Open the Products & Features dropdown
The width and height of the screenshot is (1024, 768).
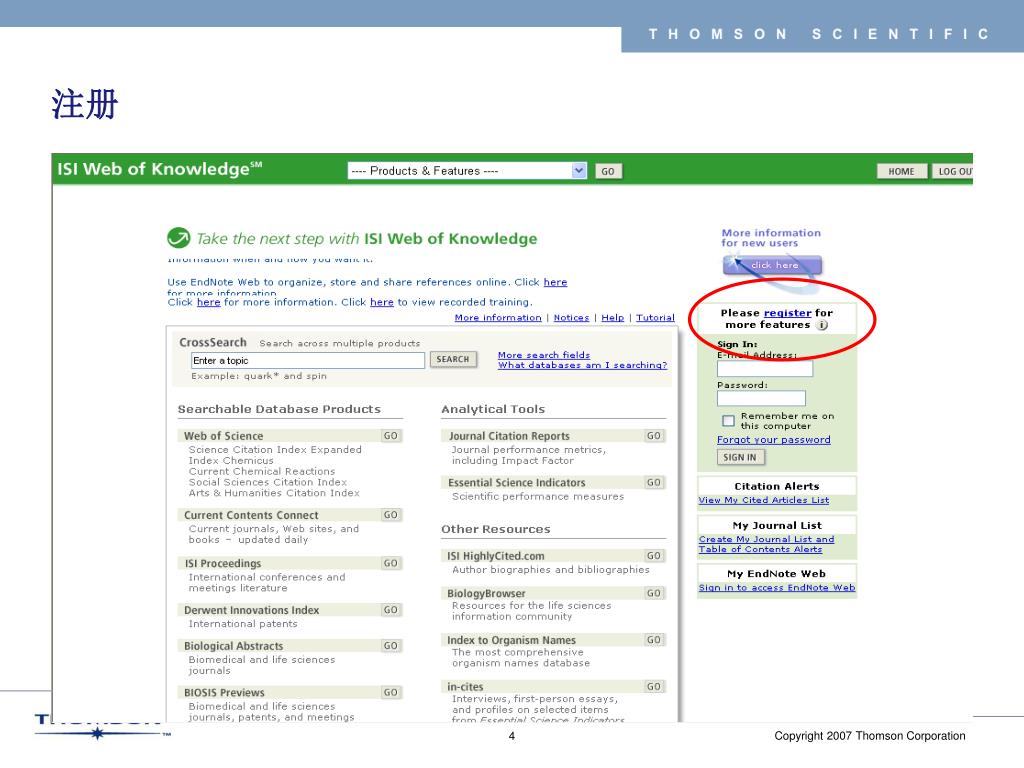(x=467, y=171)
